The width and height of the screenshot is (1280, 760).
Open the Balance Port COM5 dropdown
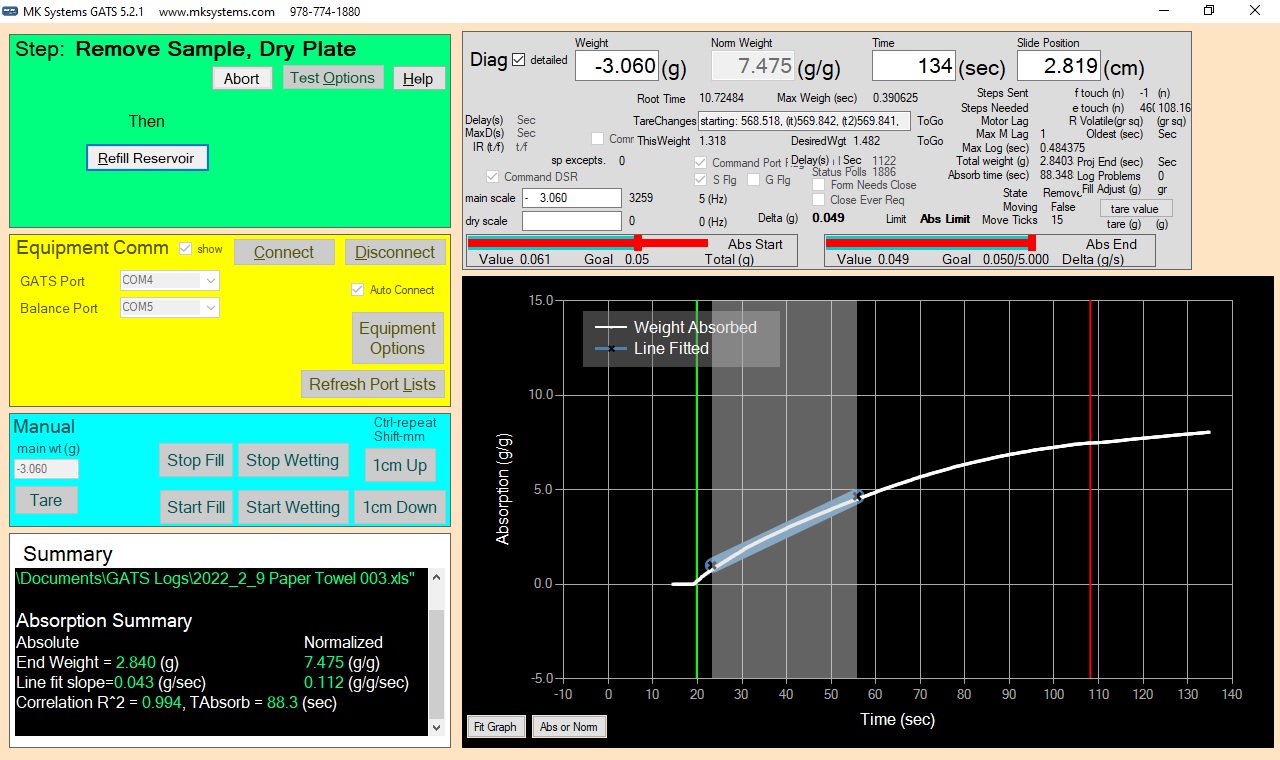point(169,308)
